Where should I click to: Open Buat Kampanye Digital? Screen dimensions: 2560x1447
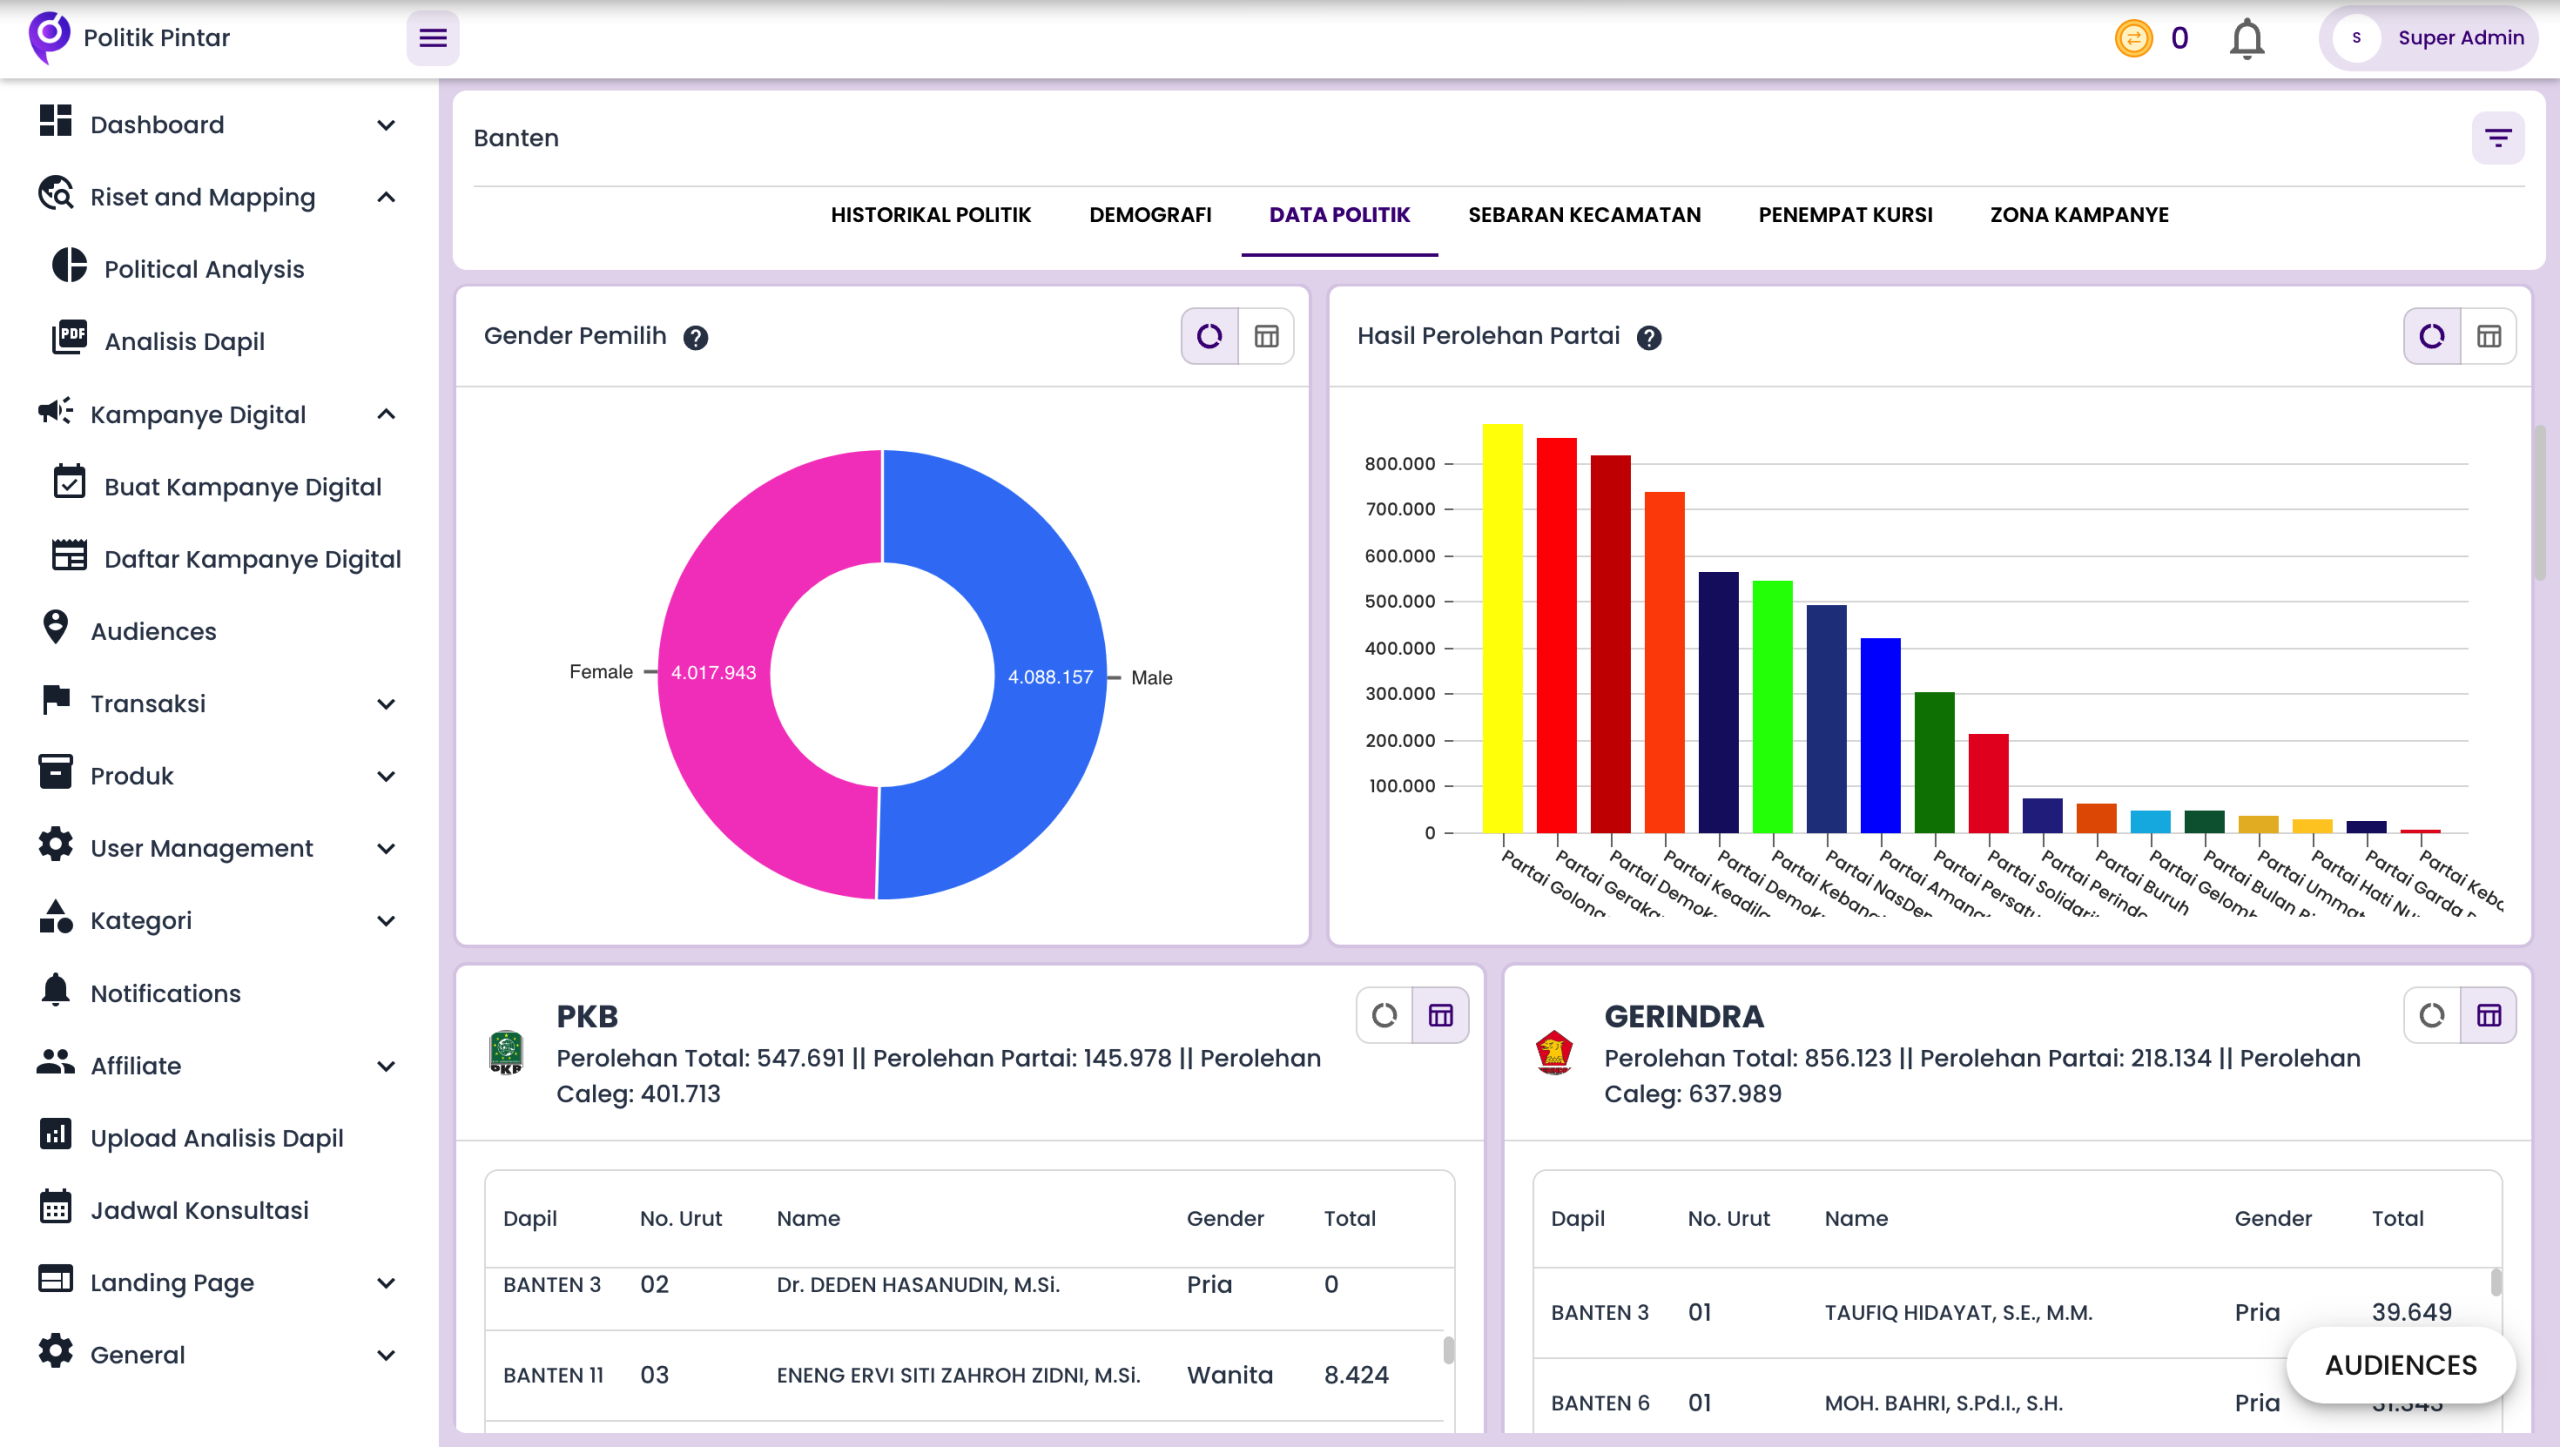point(242,487)
